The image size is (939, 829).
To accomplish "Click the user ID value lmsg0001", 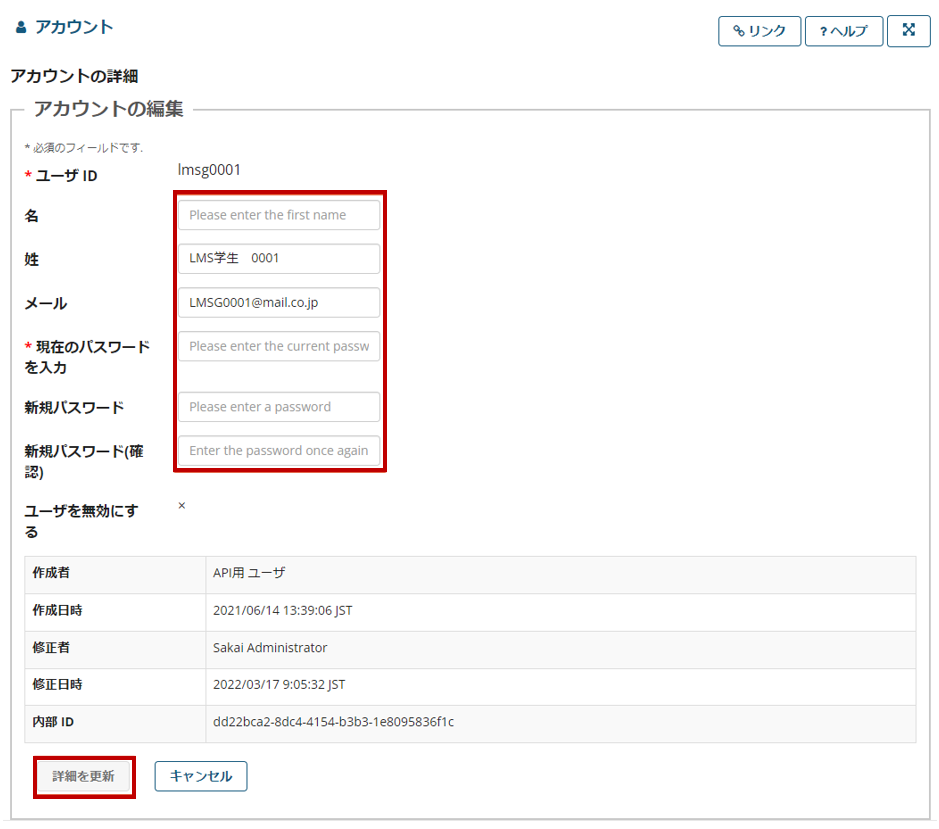I will [209, 170].
